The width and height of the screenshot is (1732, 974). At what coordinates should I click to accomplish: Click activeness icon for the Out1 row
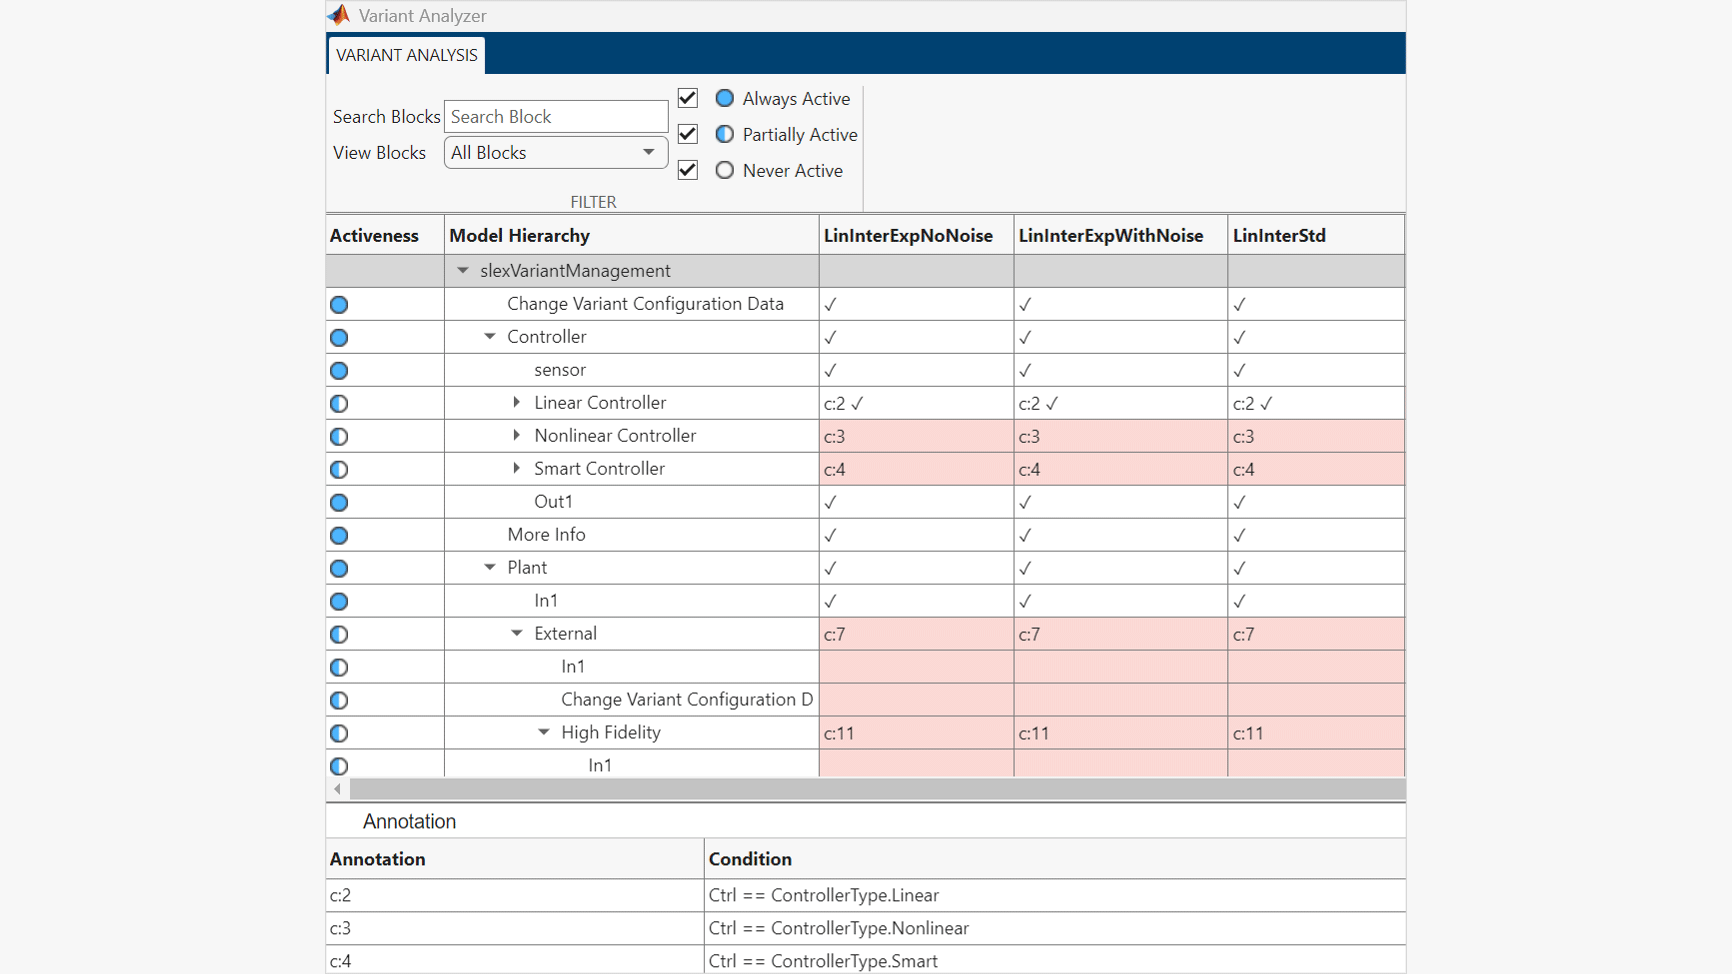tap(339, 502)
